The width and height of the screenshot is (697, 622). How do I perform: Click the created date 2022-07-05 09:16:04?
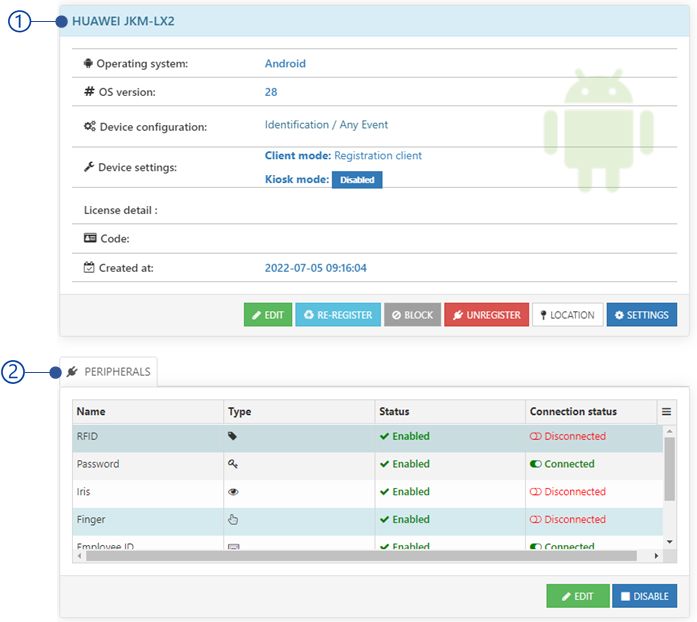(x=316, y=268)
